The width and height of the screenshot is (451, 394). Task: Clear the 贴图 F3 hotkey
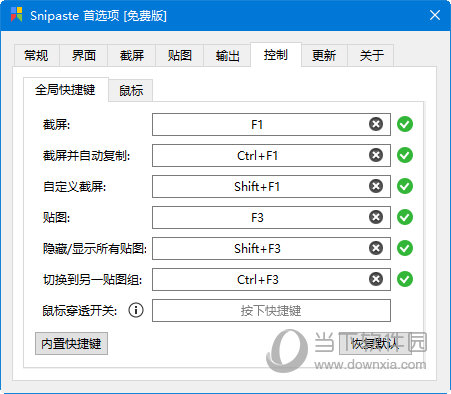tap(376, 217)
